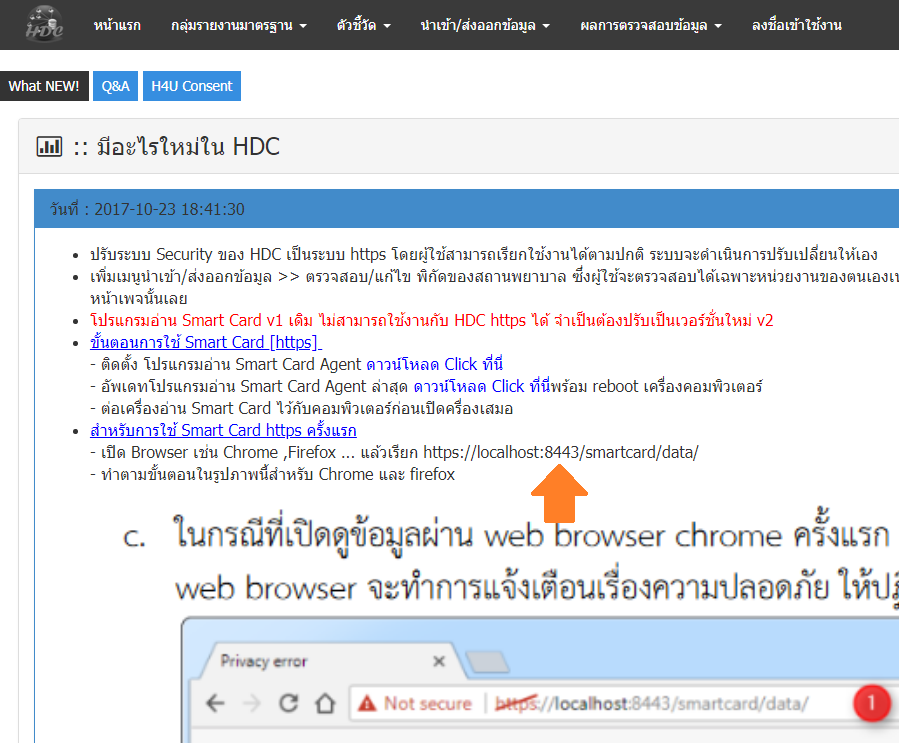The height and width of the screenshot is (743, 899).
Task: Click the red circle numbered 1
Action: click(x=870, y=703)
